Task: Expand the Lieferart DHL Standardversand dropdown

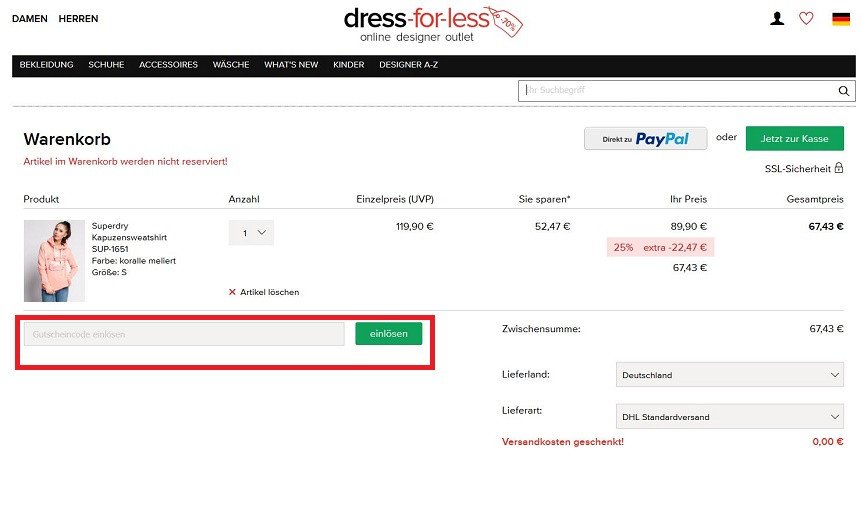Action: click(x=730, y=416)
